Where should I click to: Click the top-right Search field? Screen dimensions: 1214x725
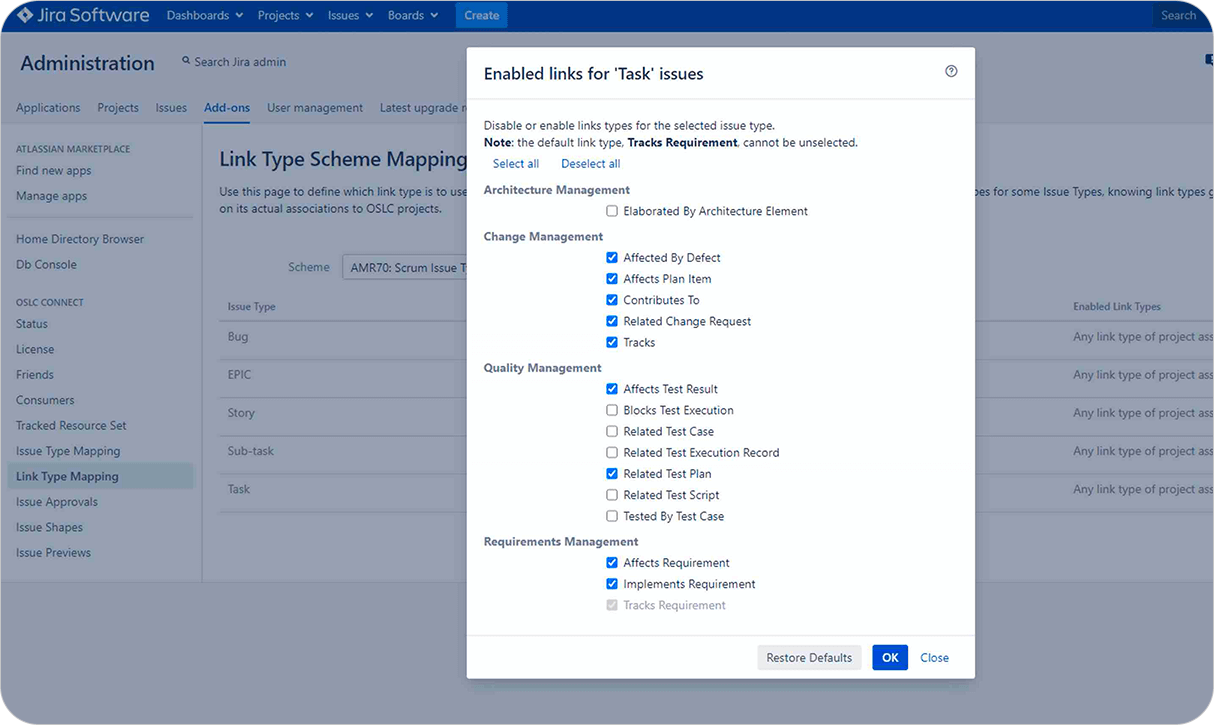[x=1183, y=15]
